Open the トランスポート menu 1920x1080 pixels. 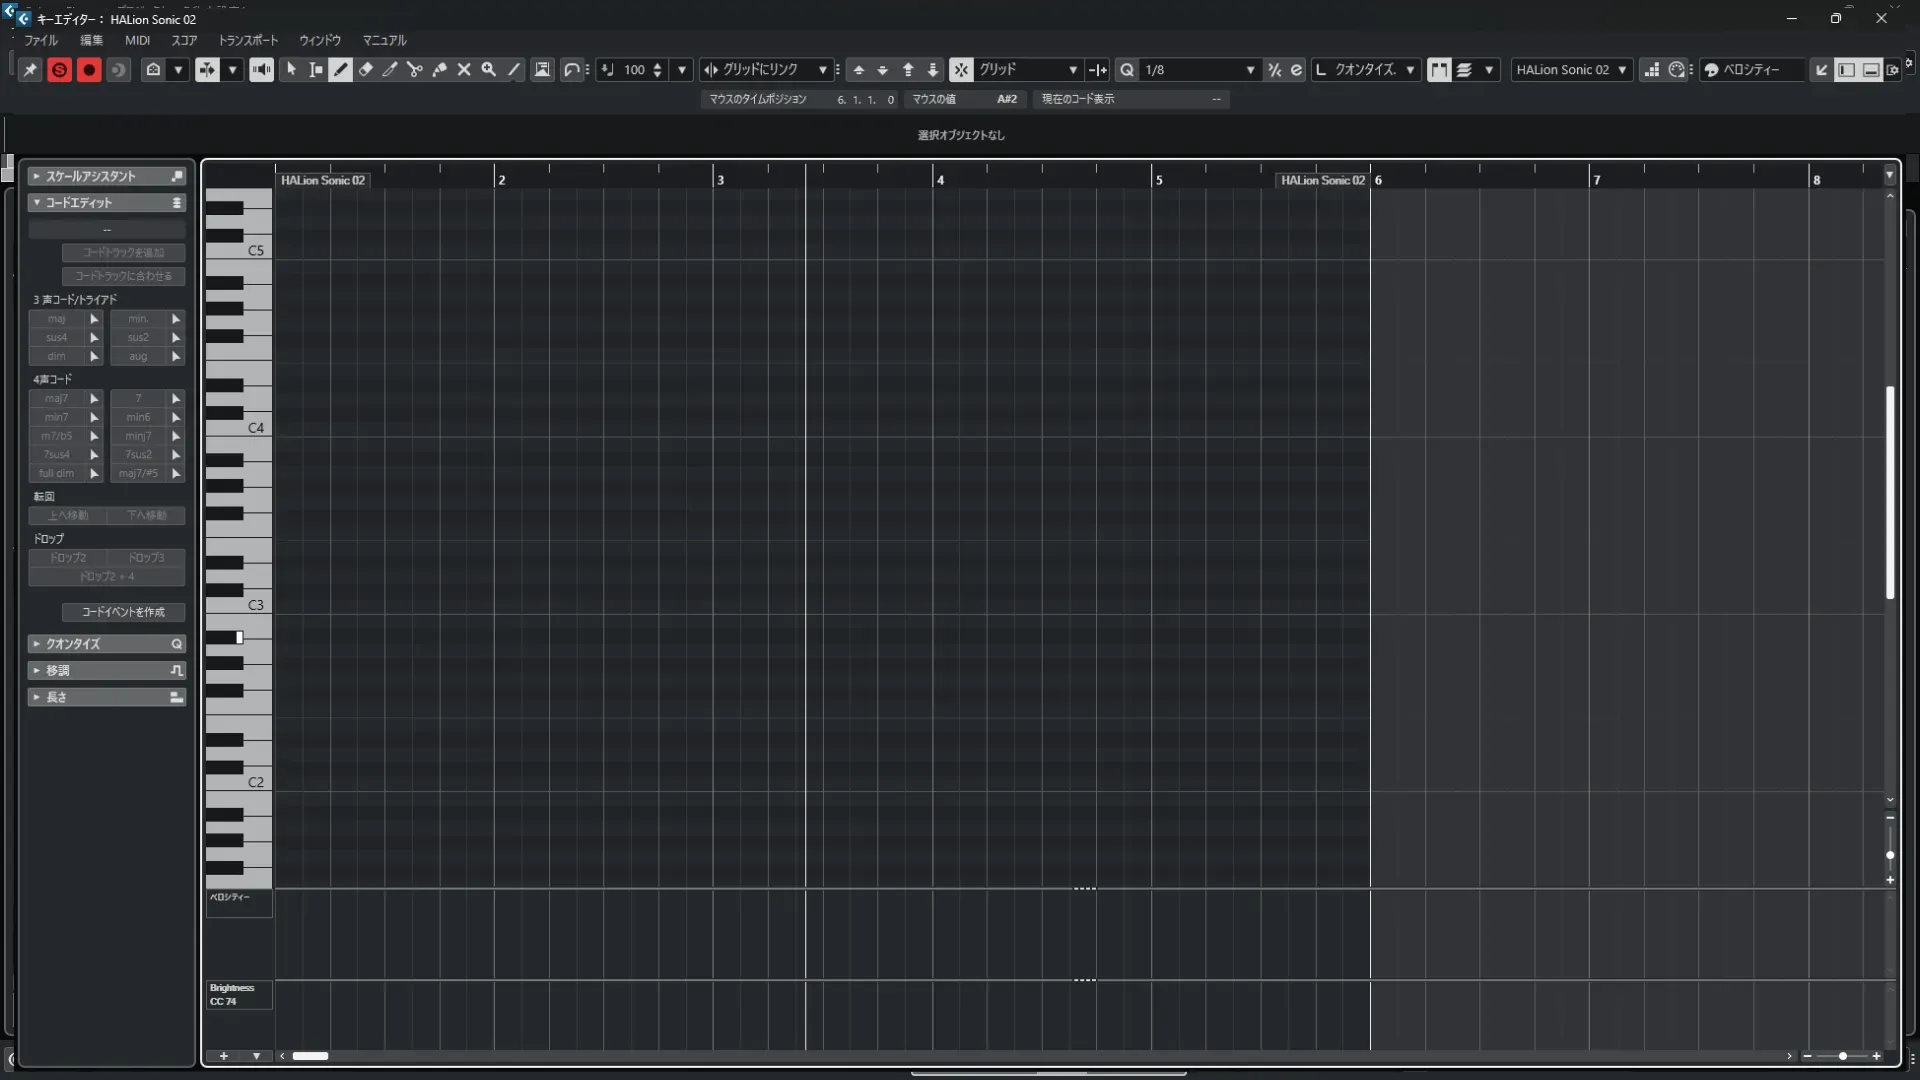click(x=248, y=41)
